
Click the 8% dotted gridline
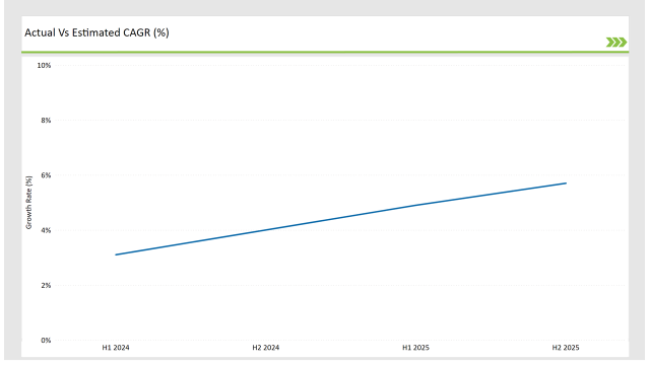pos(340,120)
